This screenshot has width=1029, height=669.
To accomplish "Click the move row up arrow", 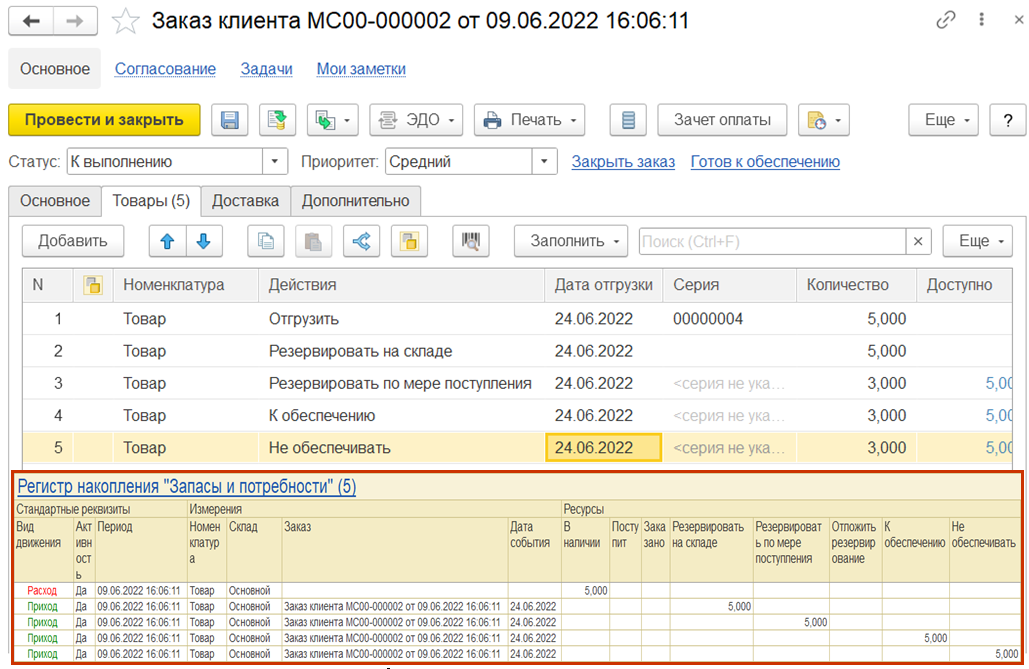I will click(x=166, y=241).
